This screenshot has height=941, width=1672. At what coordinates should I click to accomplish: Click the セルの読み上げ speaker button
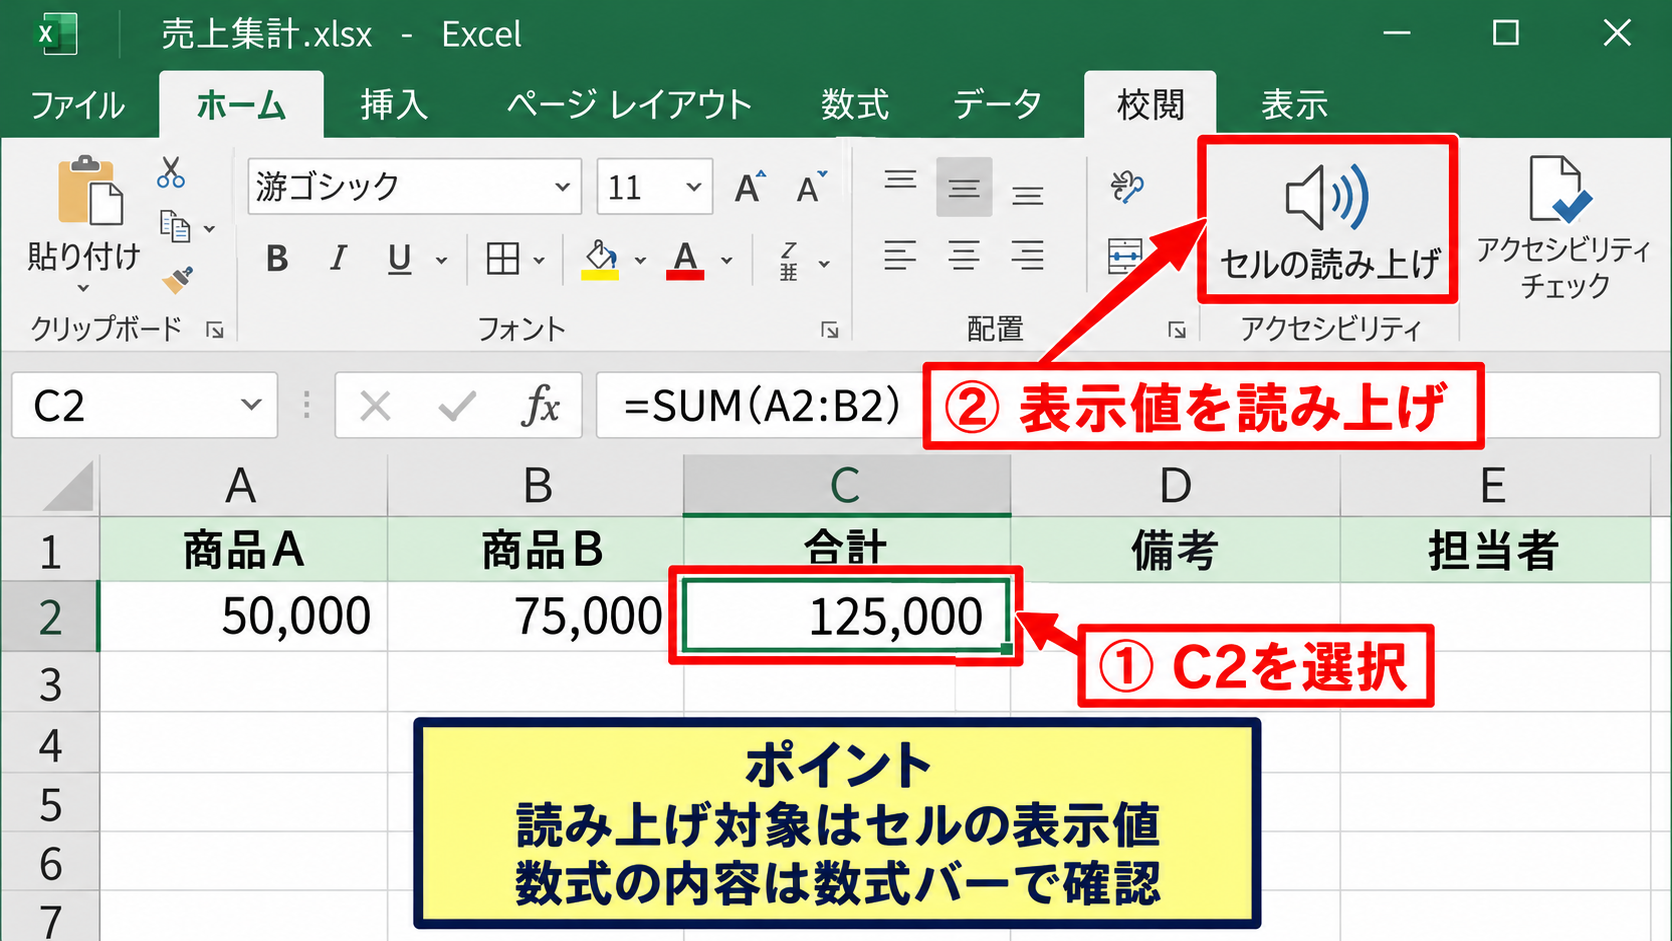click(1328, 220)
